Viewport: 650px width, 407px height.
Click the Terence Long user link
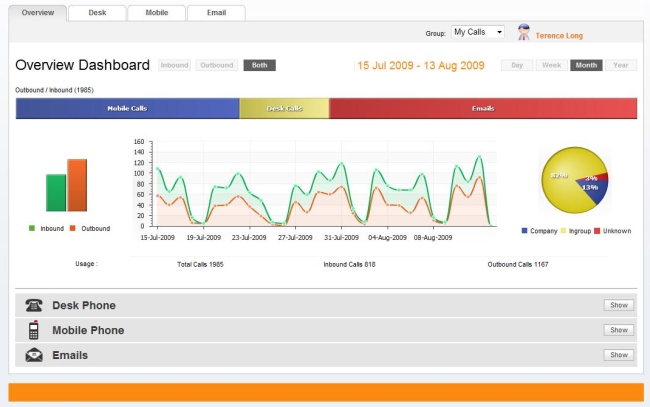[x=559, y=36]
